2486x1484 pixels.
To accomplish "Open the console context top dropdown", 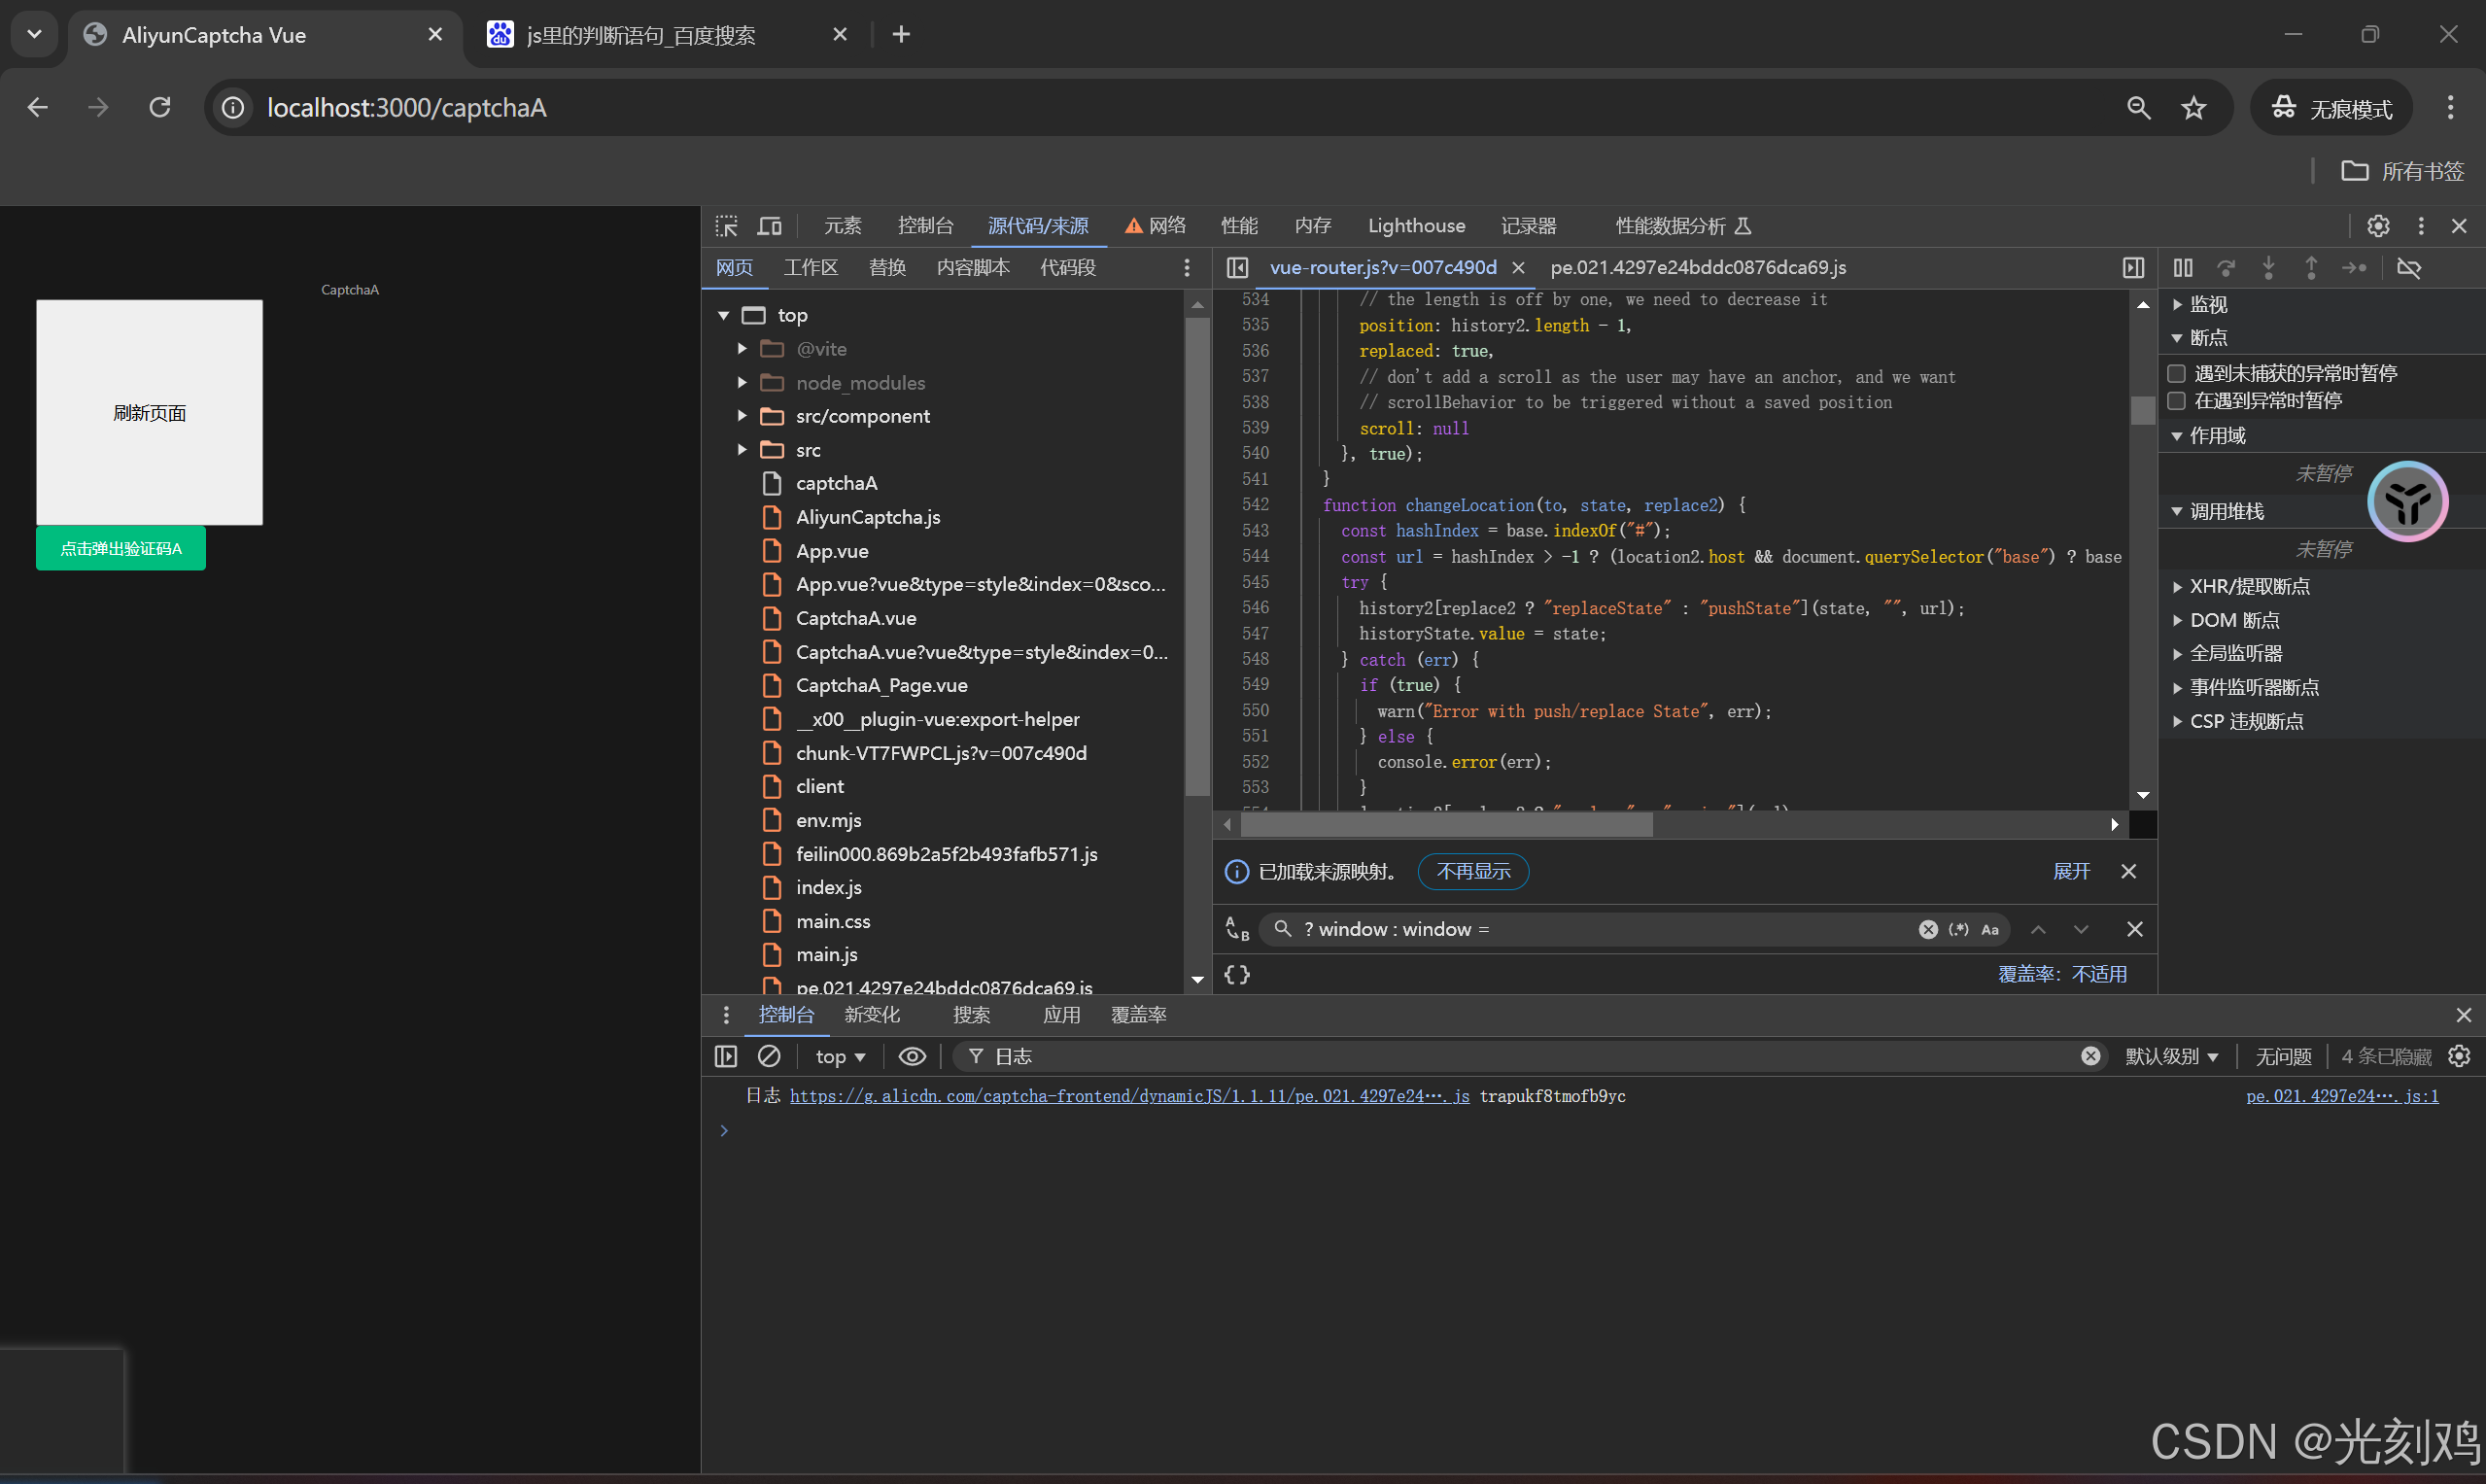I will pos(840,1056).
